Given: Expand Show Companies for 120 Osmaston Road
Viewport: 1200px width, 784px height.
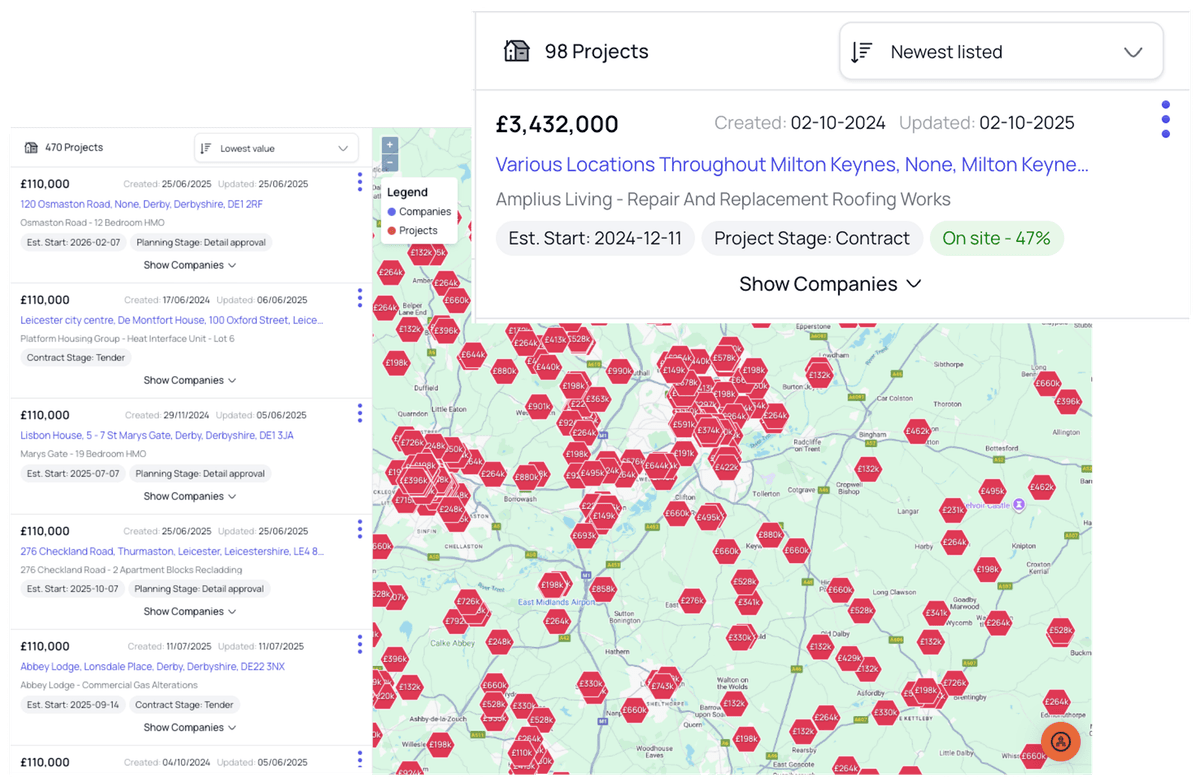Looking at the screenshot, I should 189,265.
